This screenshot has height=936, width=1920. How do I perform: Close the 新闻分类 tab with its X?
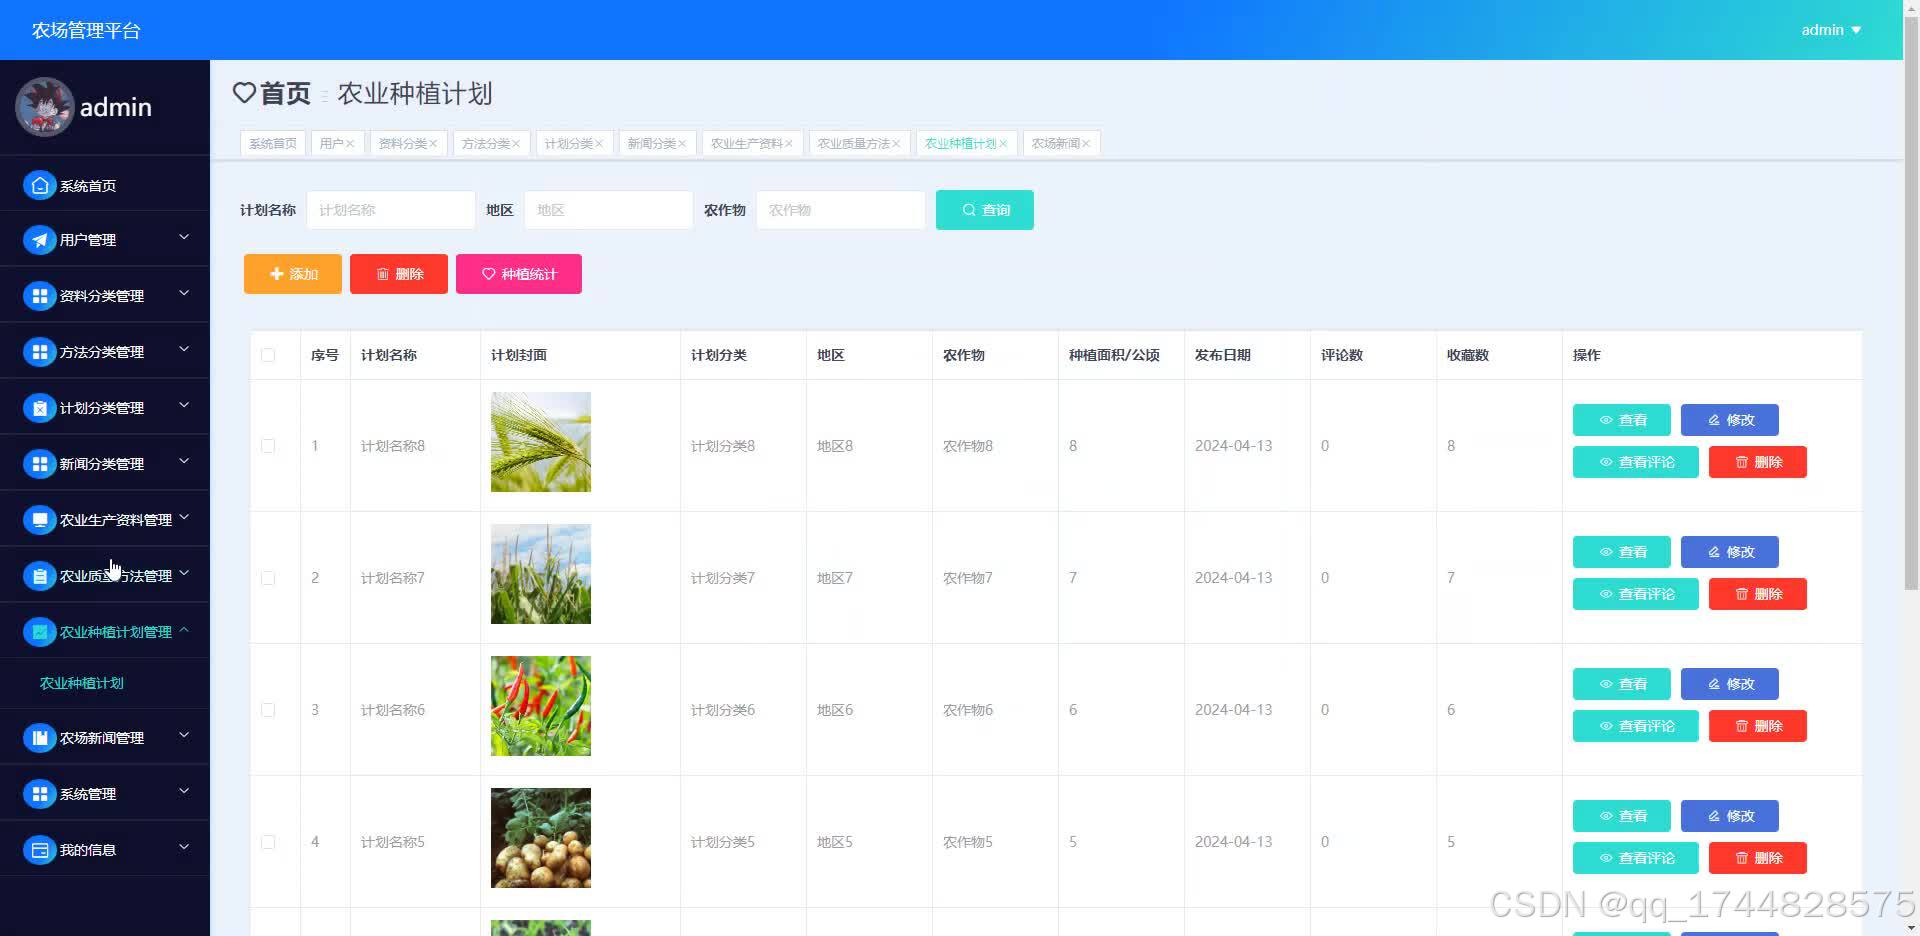click(x=682, y=144)
